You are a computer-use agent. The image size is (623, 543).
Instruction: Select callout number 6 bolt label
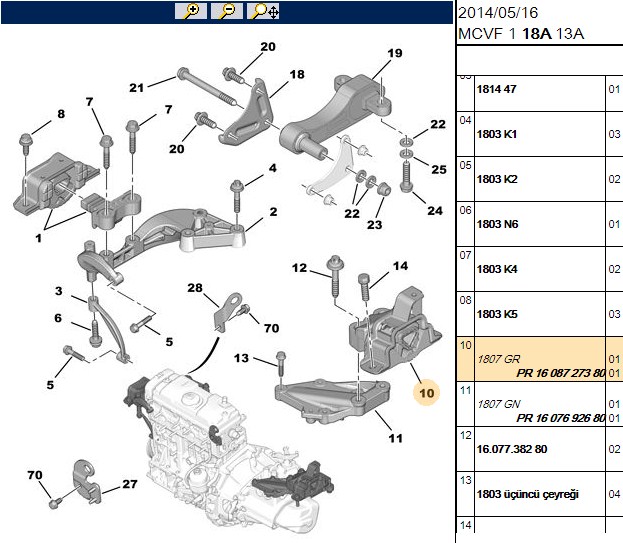pyautogui.click(x=58, y=318)
